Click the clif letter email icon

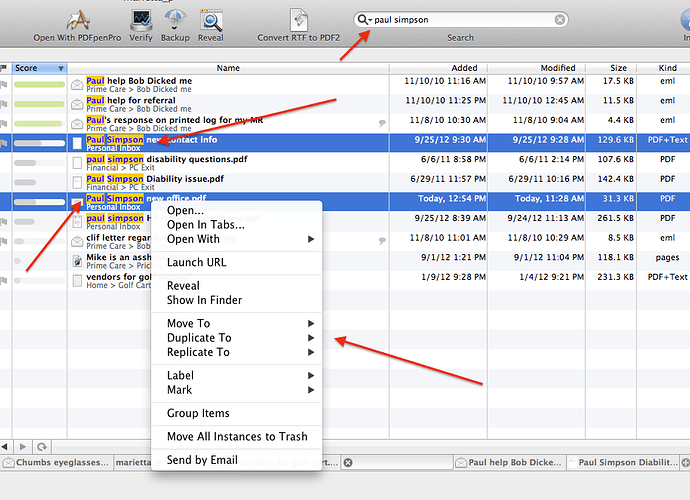point(77,241)
